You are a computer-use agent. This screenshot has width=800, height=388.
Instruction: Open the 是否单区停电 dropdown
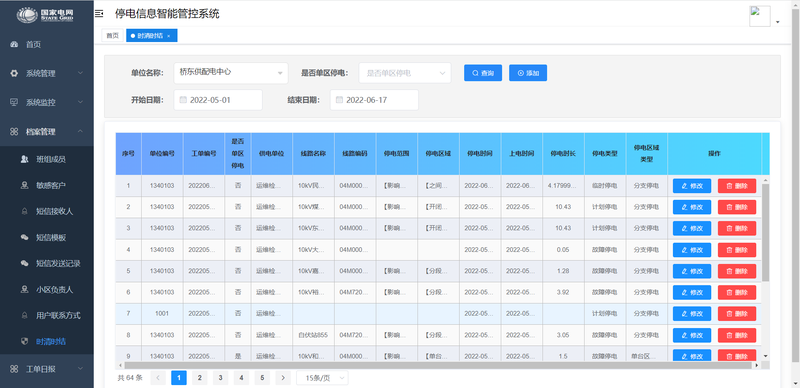[405, 73]
